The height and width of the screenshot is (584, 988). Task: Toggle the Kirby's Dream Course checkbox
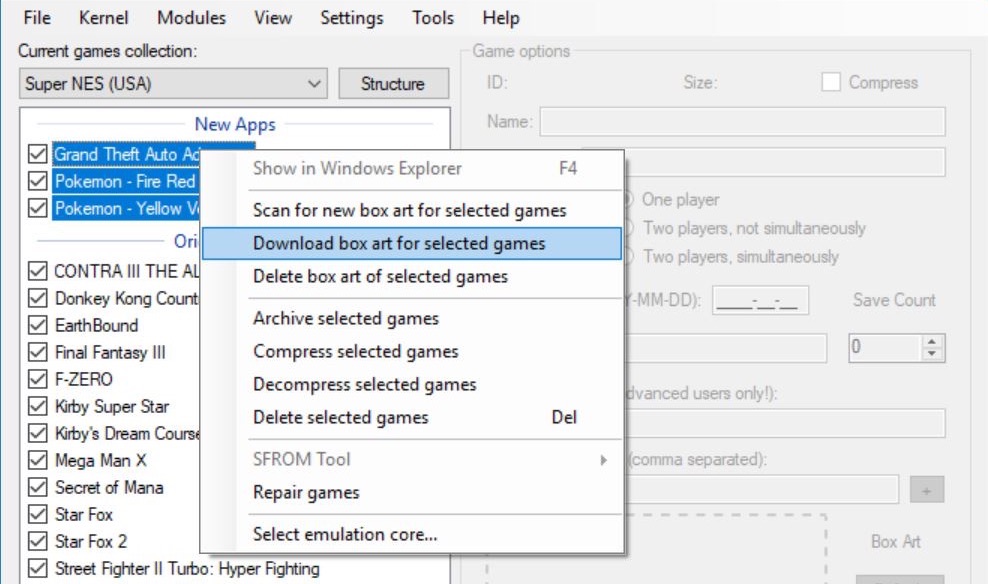38,433
